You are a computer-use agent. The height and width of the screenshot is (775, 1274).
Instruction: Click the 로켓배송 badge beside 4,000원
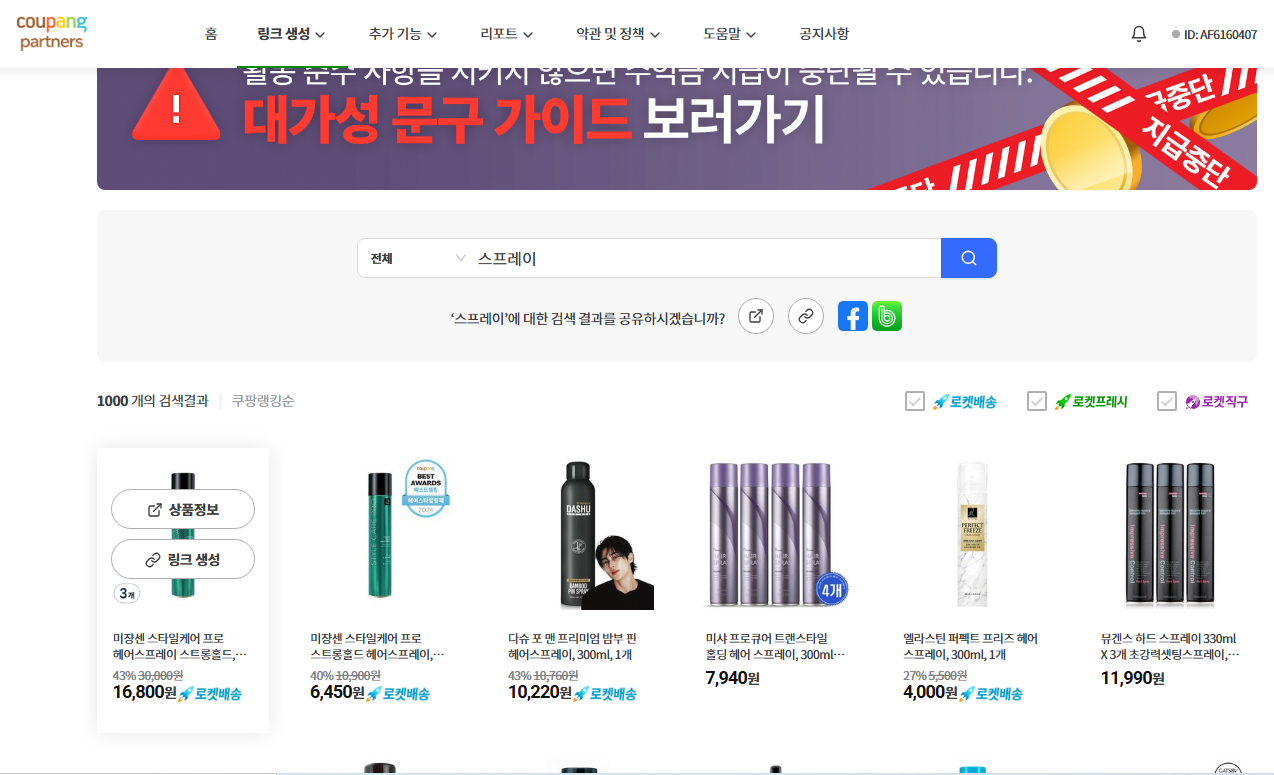pyautogui.click(x=991, y=693)
